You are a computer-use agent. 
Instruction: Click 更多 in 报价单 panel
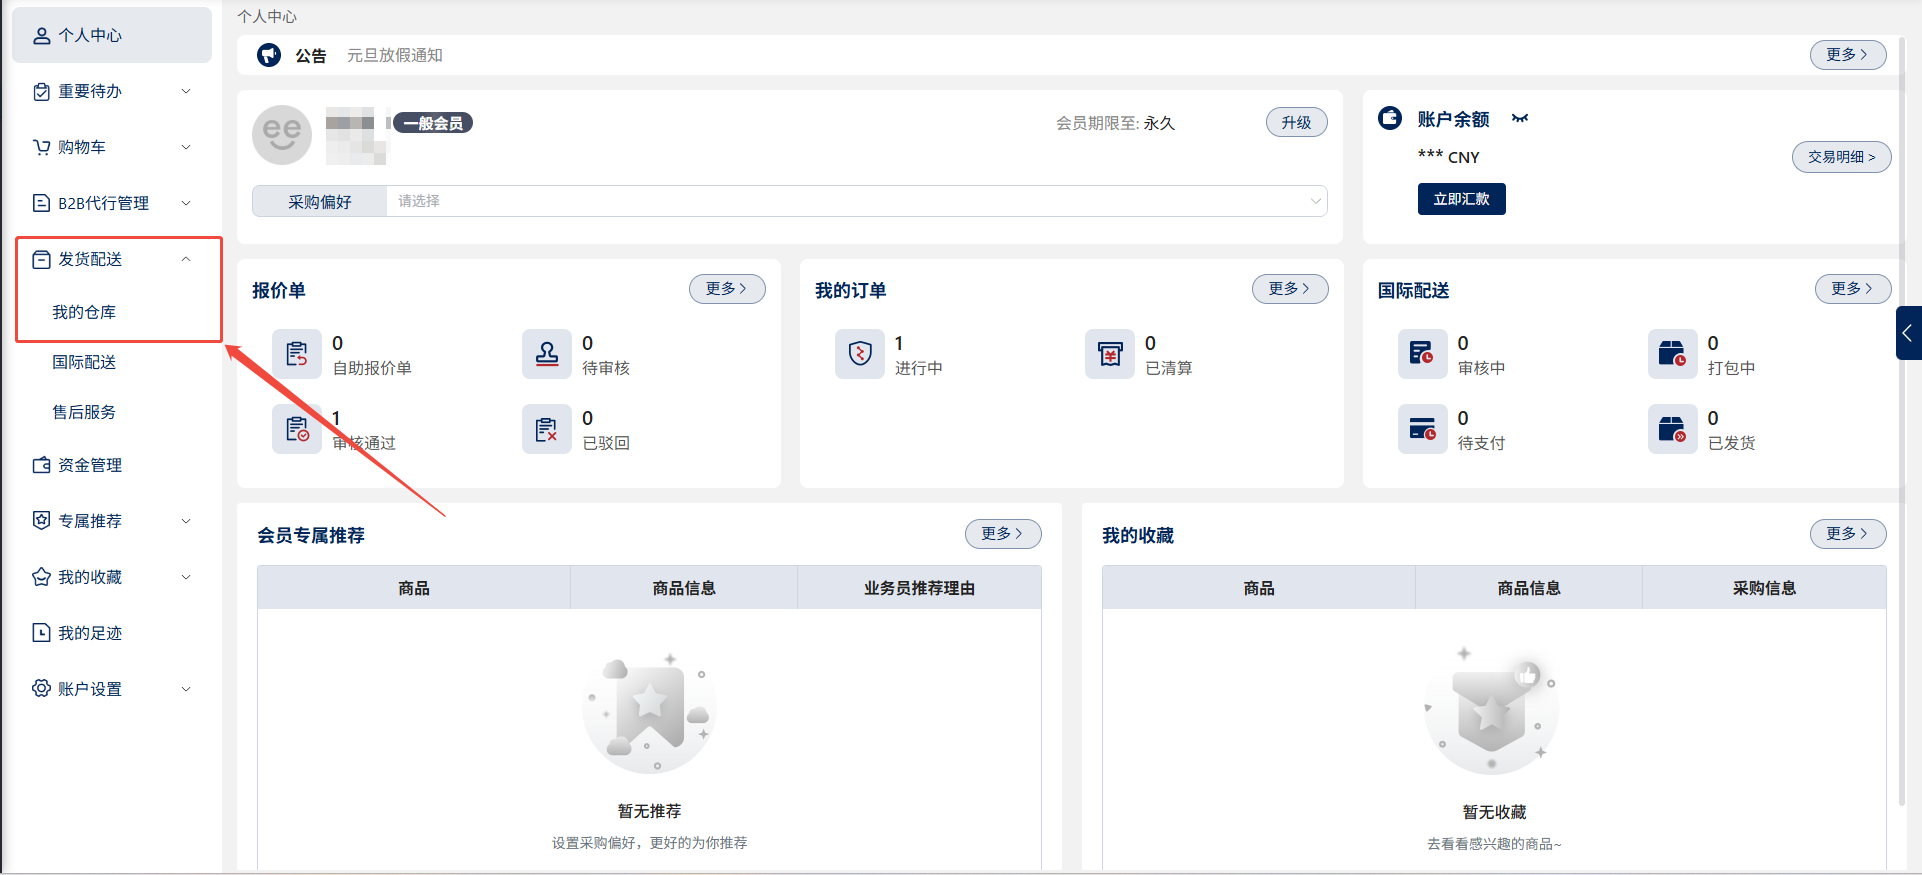coord(727,289)
